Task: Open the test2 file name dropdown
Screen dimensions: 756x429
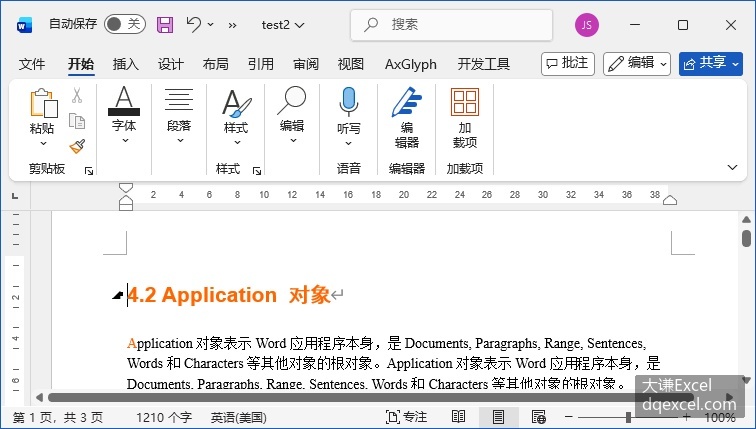Action: (x=283, y=25)
